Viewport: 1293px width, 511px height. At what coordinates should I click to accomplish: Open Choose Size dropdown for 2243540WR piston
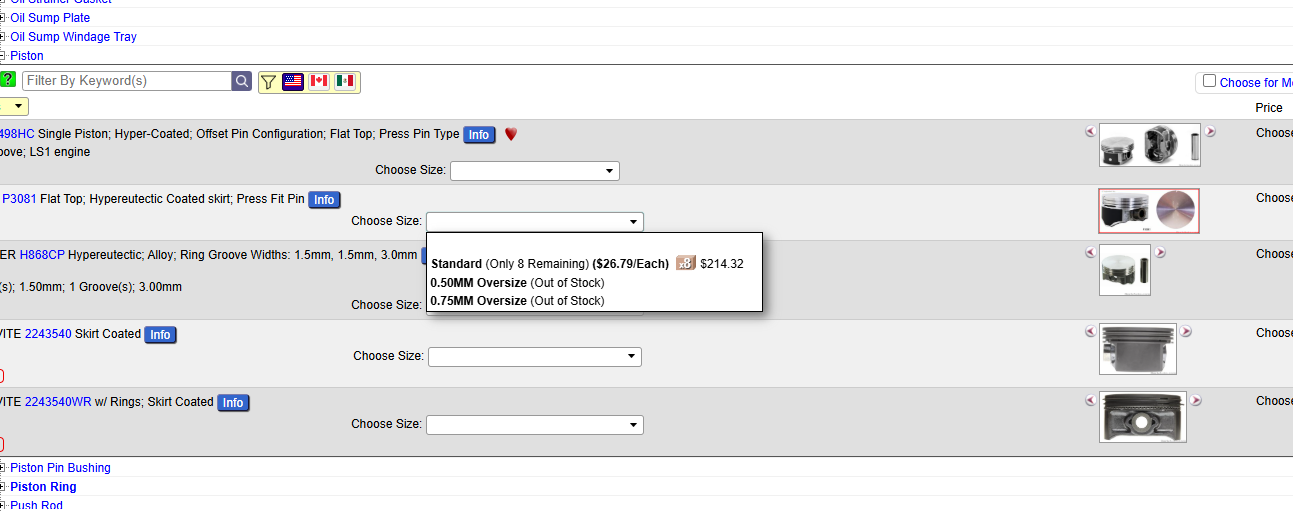click(x=534, y=425)
